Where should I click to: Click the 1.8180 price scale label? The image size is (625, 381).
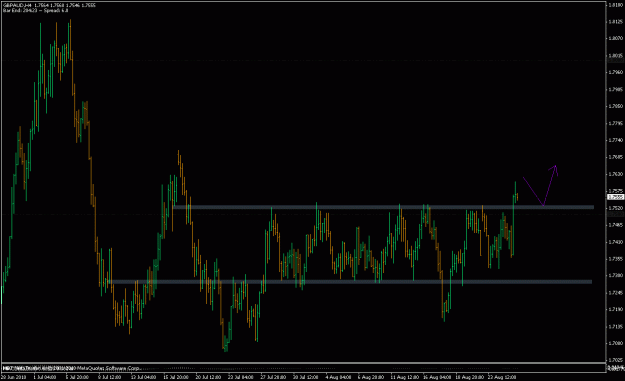pyautogui.click(x=616, y=5)
